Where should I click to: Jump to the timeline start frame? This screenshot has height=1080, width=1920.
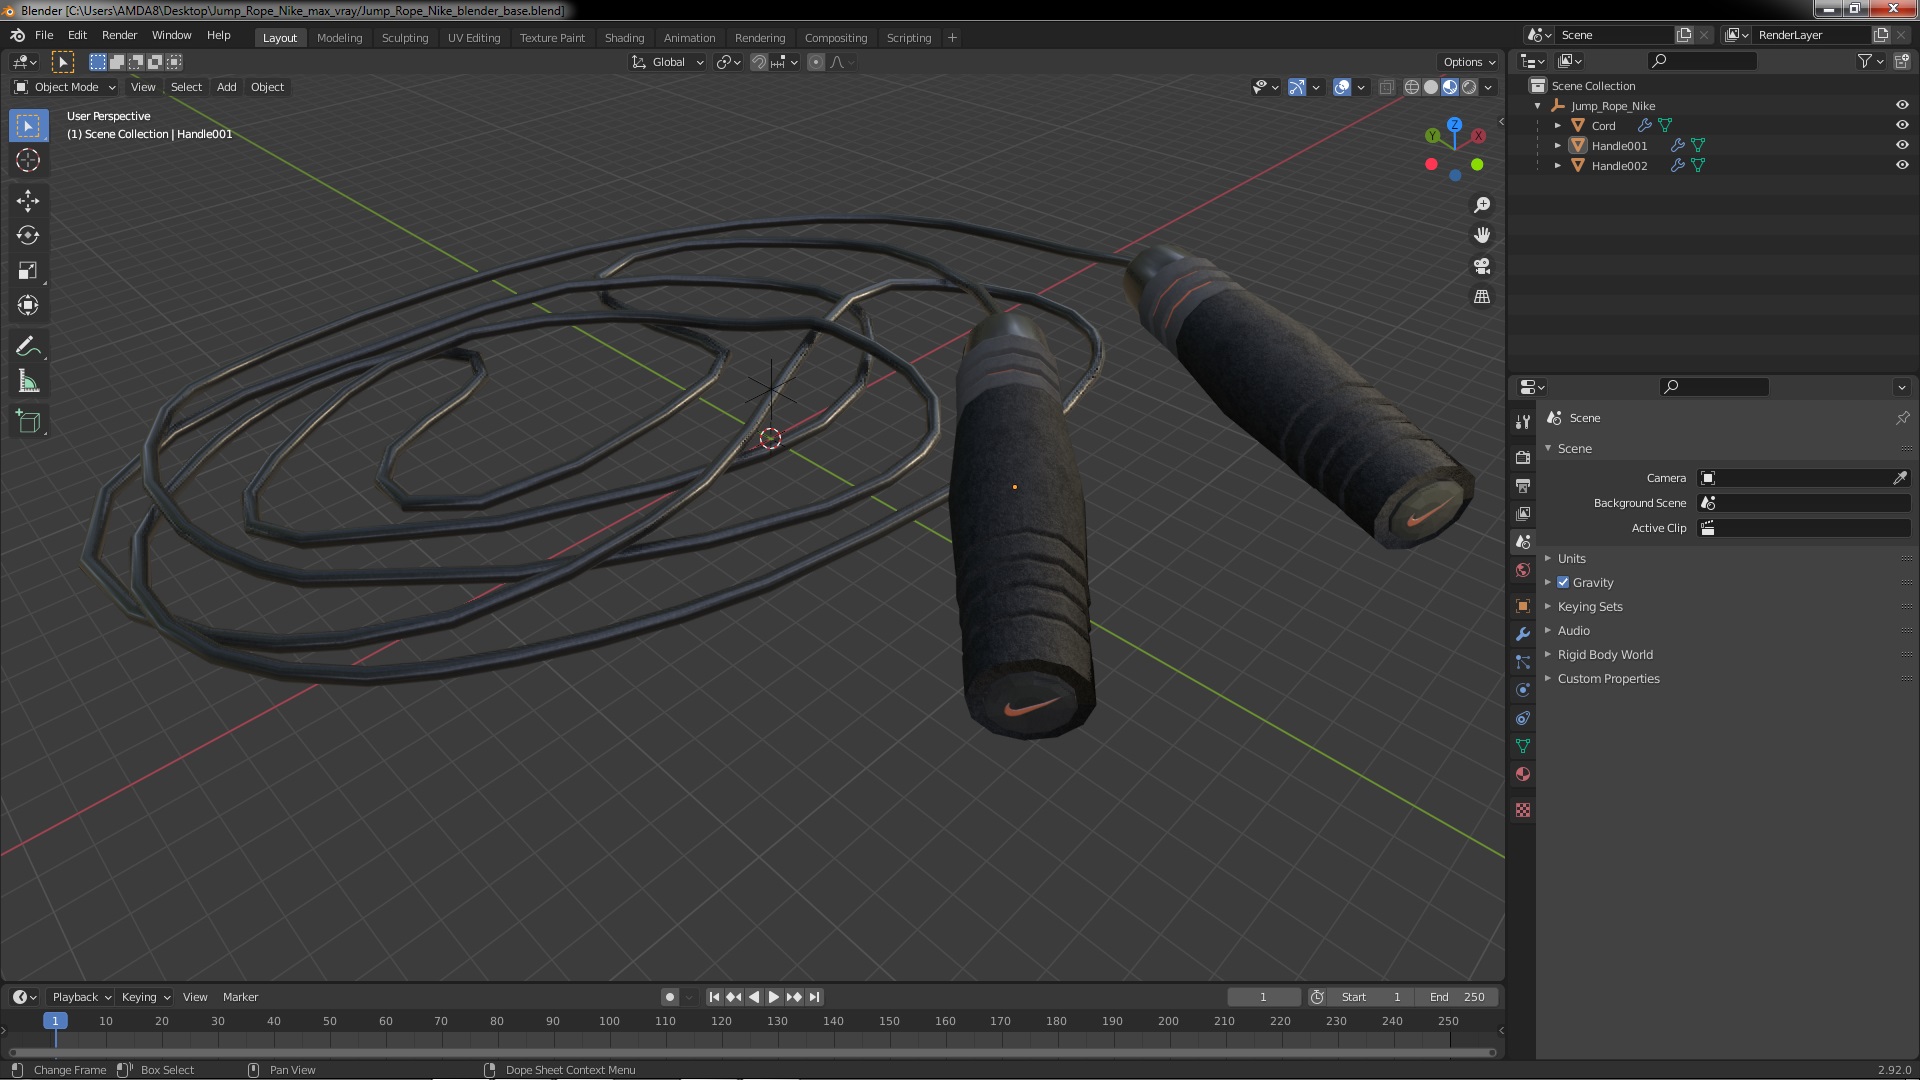(714, 997)
